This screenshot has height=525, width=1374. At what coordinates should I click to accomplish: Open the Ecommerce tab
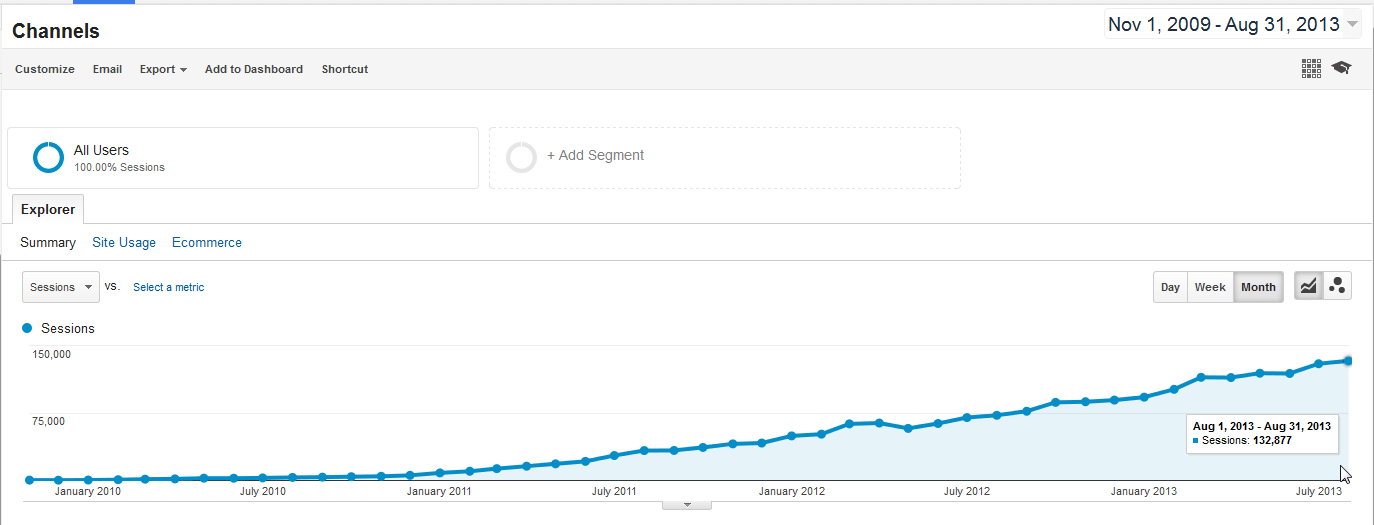click(207, 242)
